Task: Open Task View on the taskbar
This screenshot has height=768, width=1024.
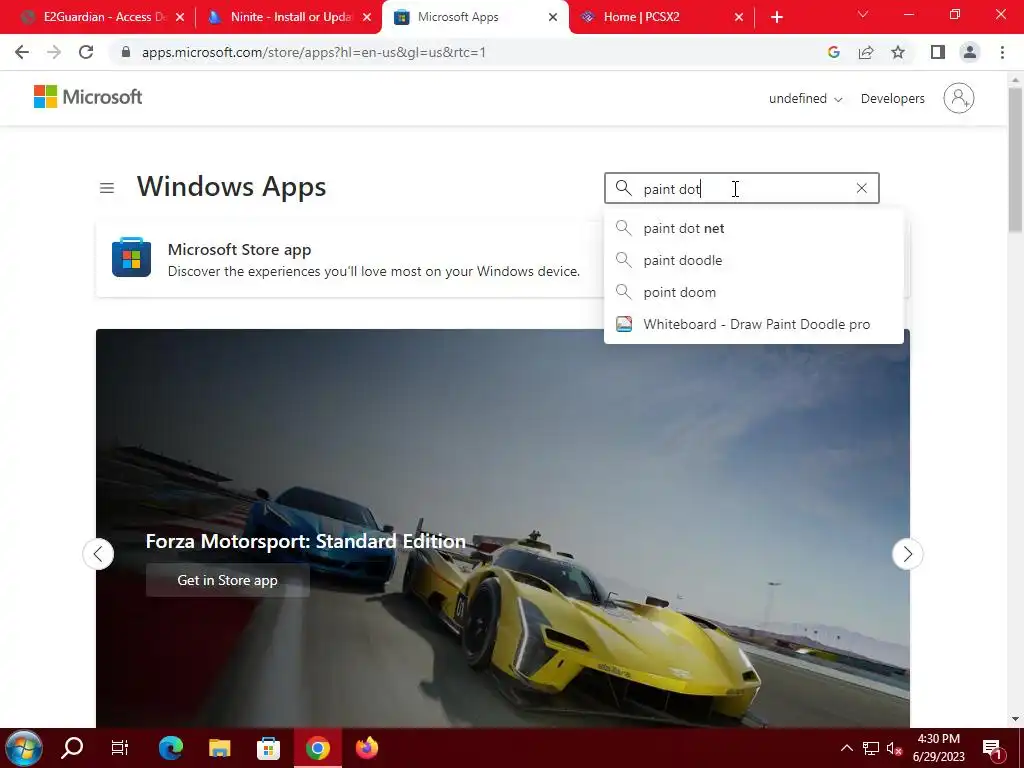Action: 120,748
